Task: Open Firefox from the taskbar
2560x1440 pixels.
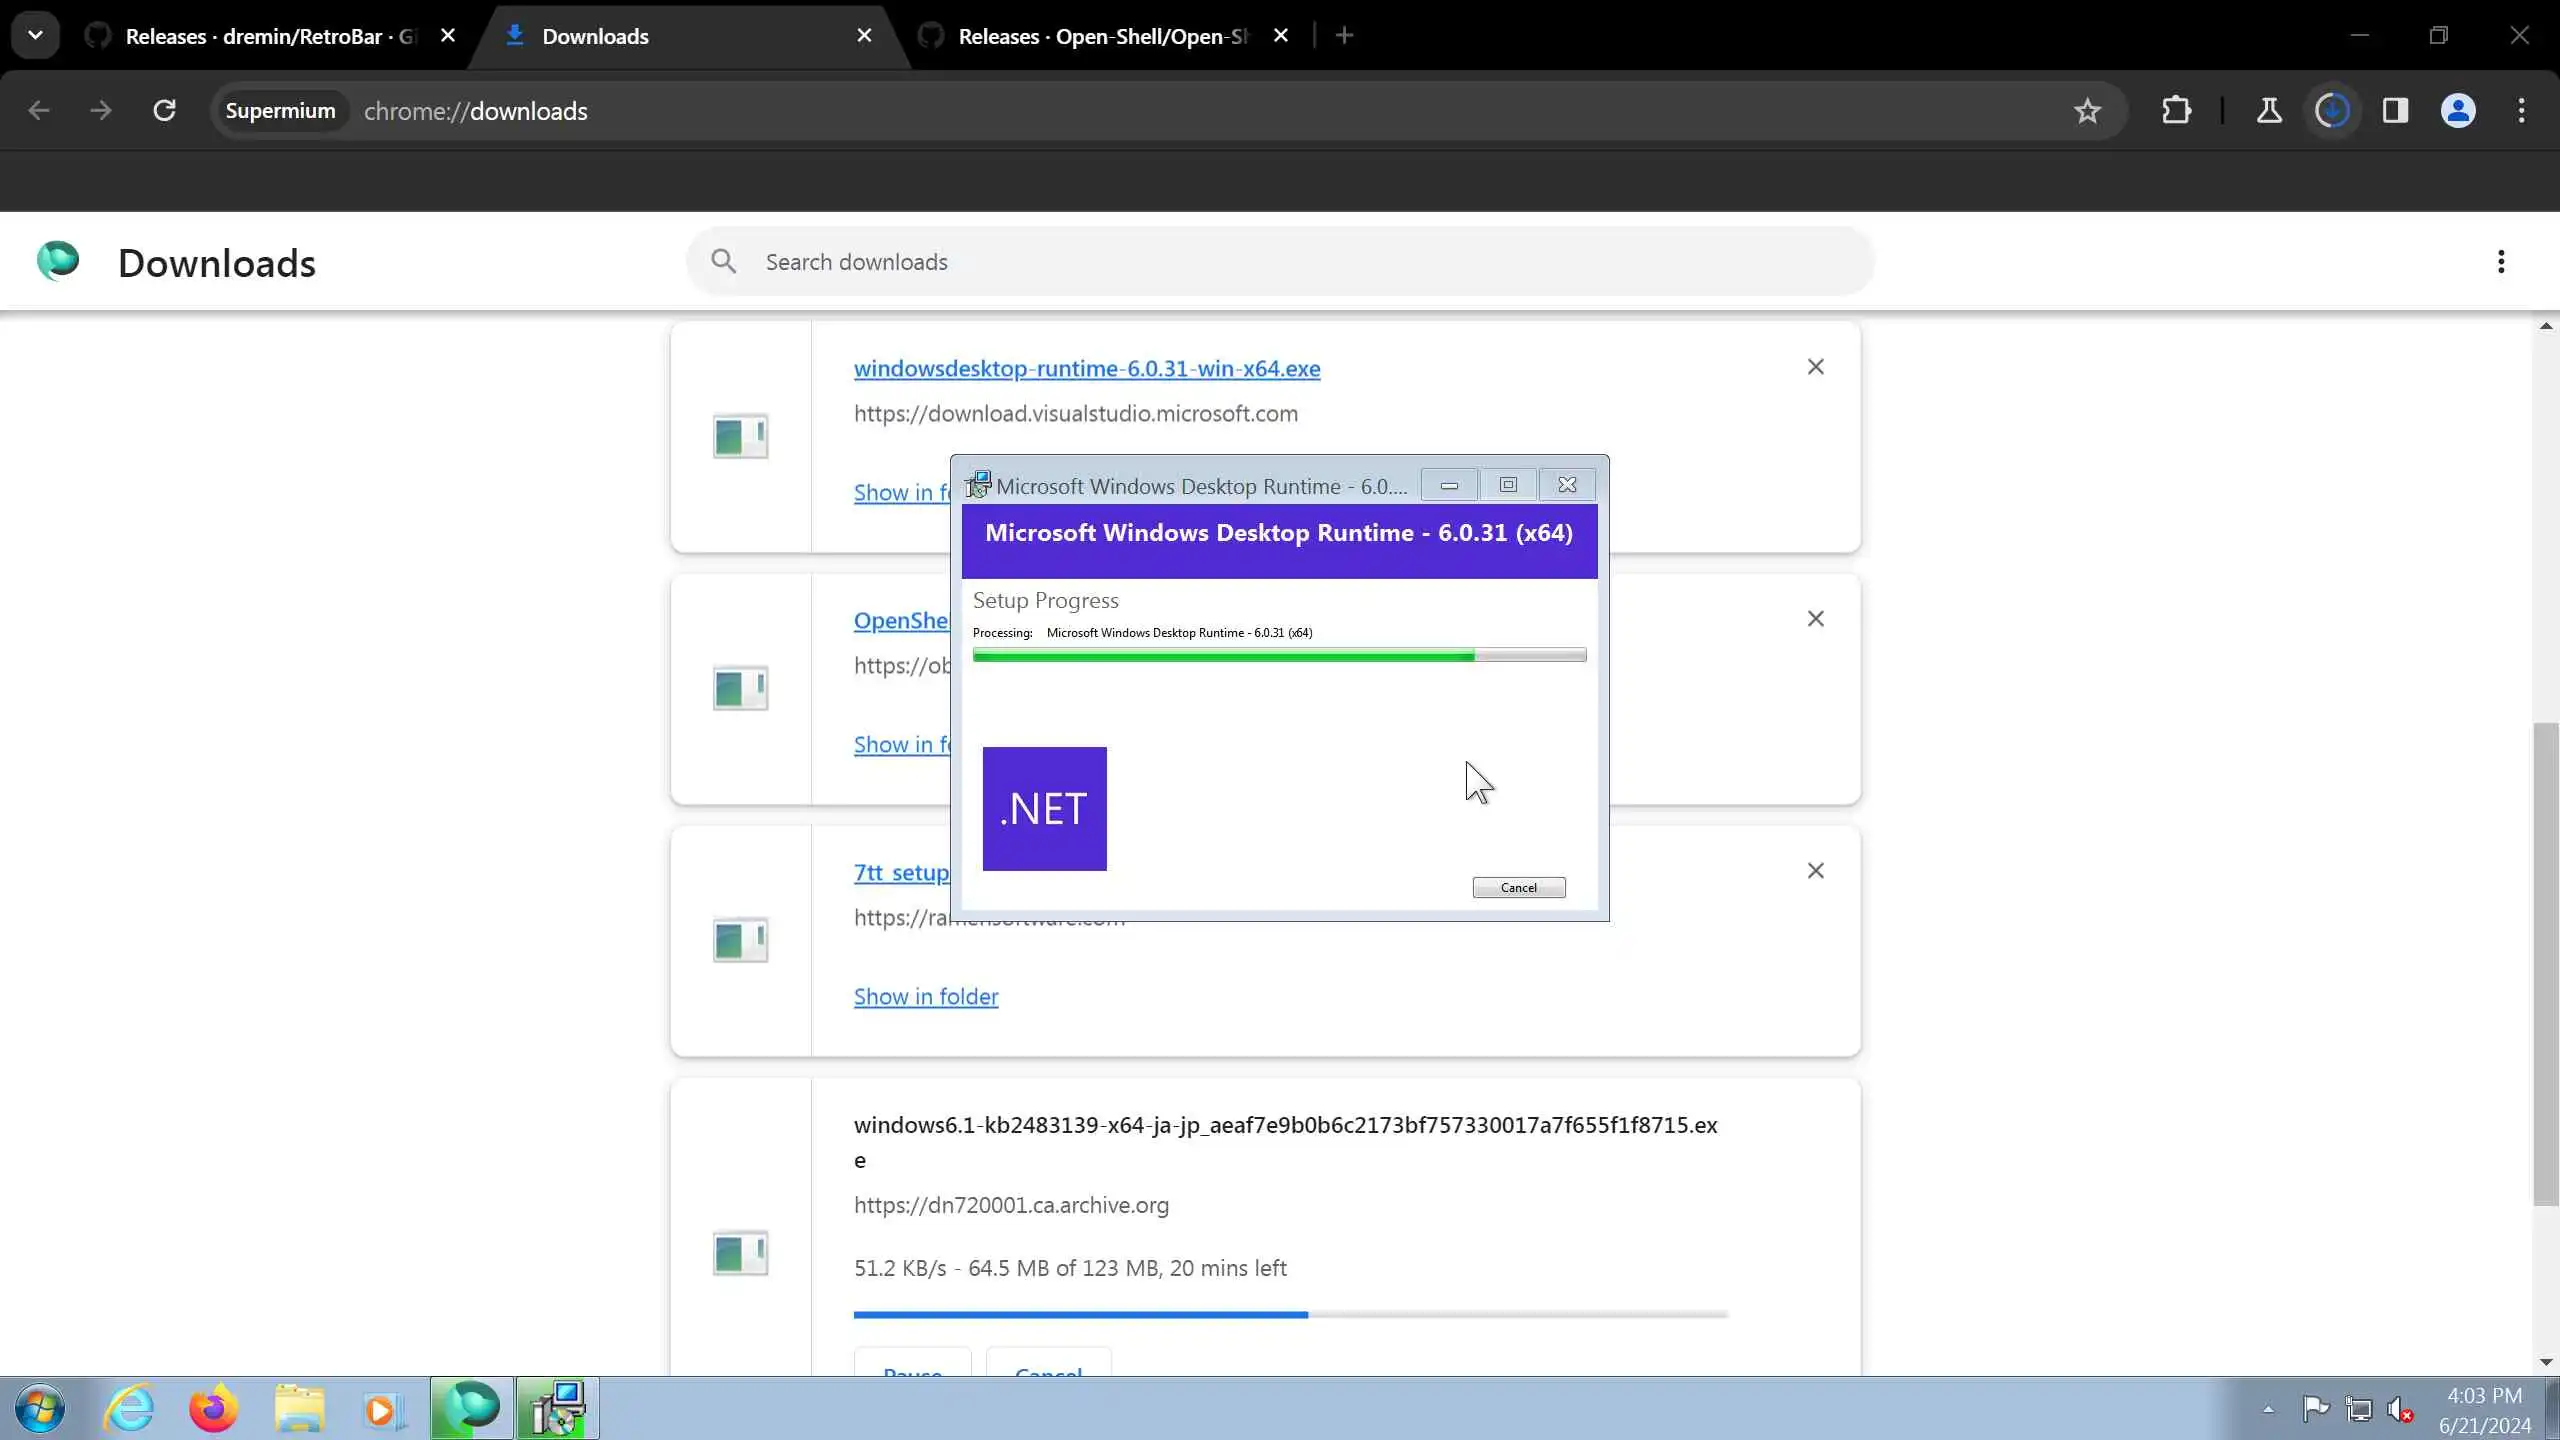Action: click(x=213, y=1409)
